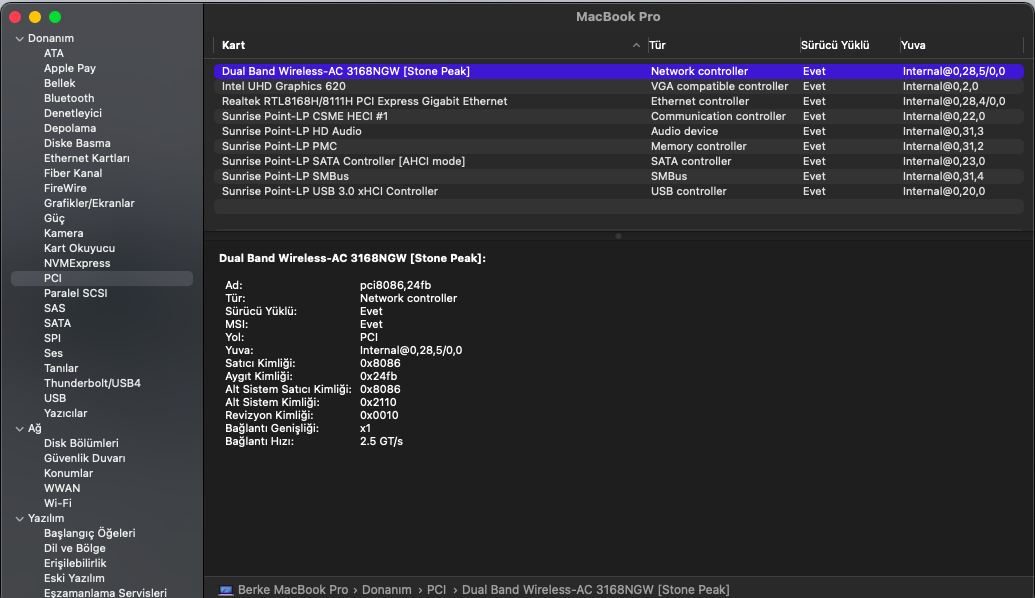
Task: Collapse the Donanım section
Action: pos(19,39)
